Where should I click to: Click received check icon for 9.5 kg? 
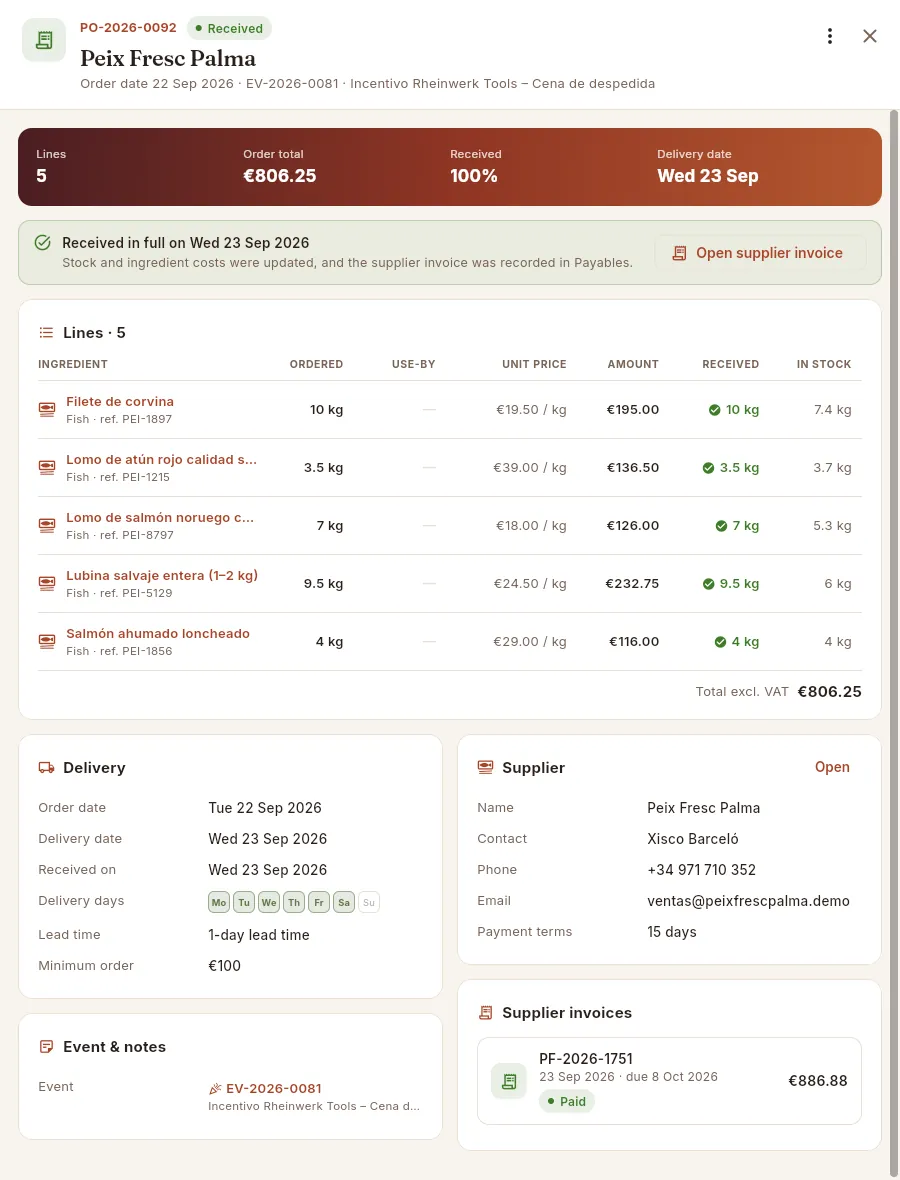coord(708,584)
